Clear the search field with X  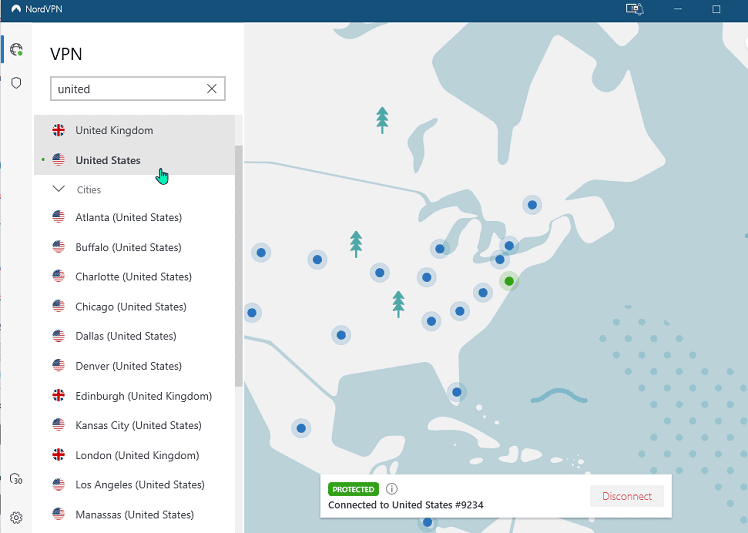pos(212,89)
